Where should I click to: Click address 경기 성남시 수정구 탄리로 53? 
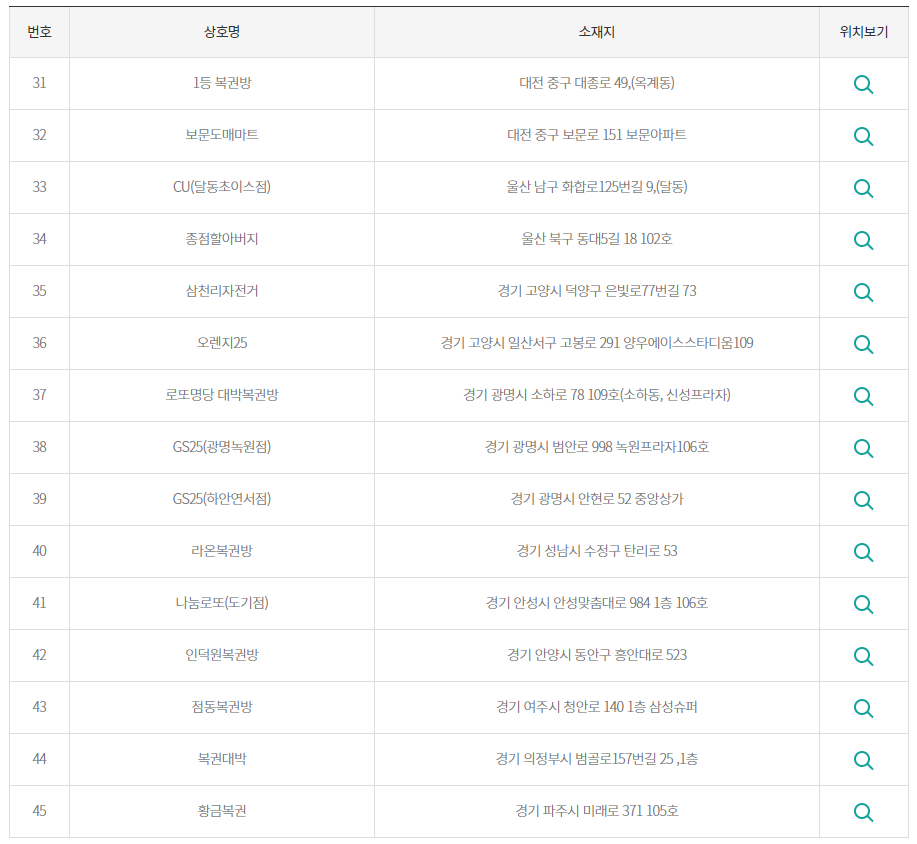597,552
